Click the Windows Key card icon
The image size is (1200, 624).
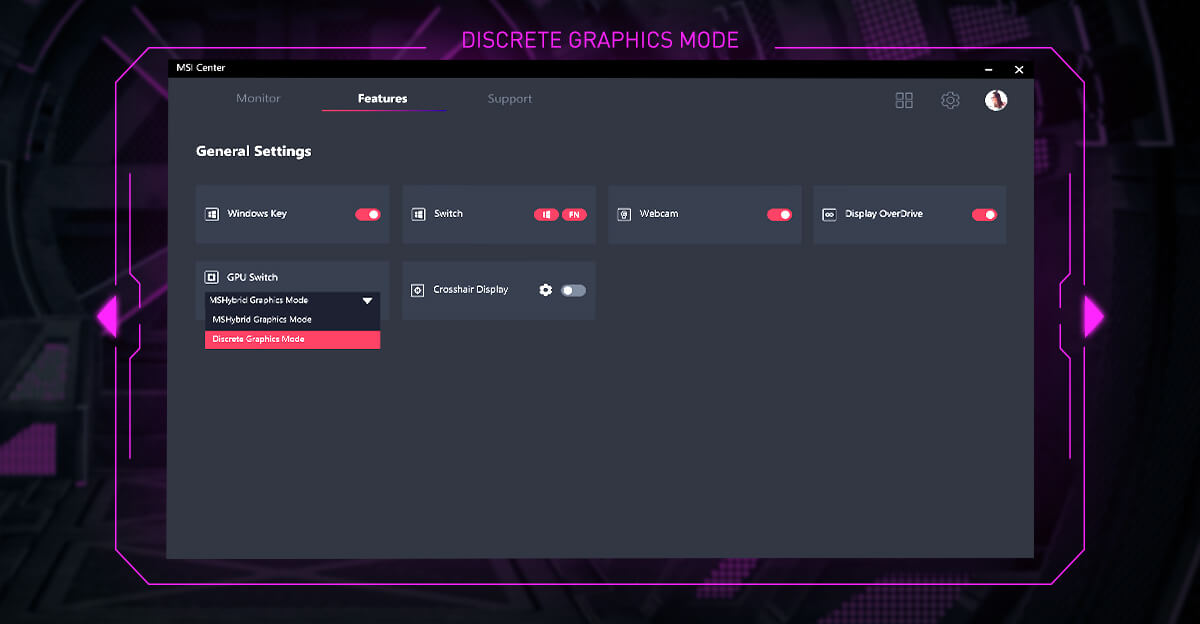tap(212, 214)
